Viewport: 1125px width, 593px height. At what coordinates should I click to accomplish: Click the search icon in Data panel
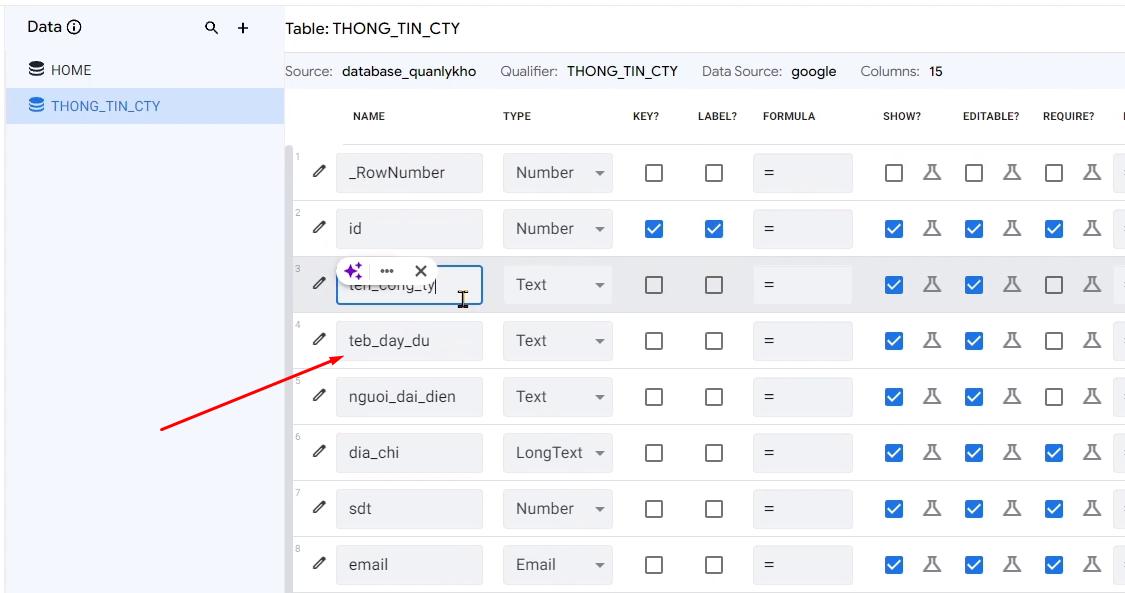click(211, 28)
